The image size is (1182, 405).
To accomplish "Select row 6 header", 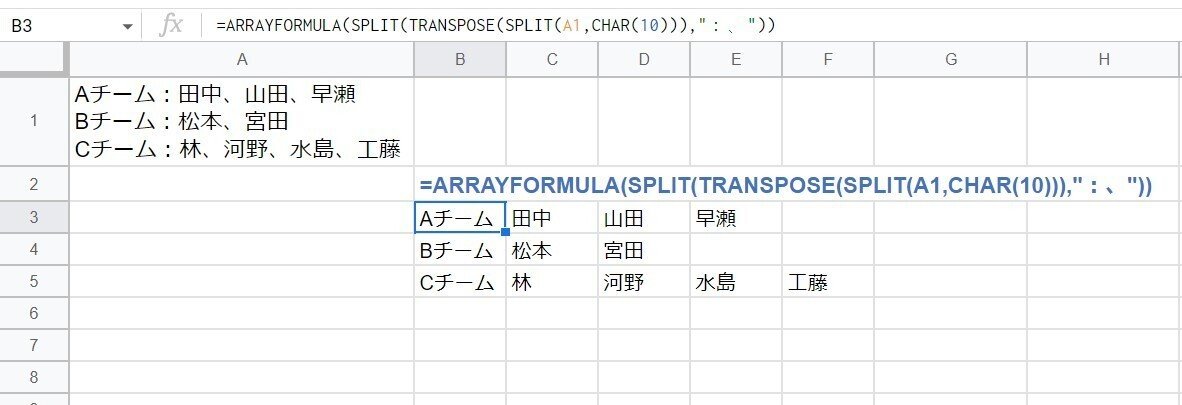I will pyautogui.click(x=33, y=313).
